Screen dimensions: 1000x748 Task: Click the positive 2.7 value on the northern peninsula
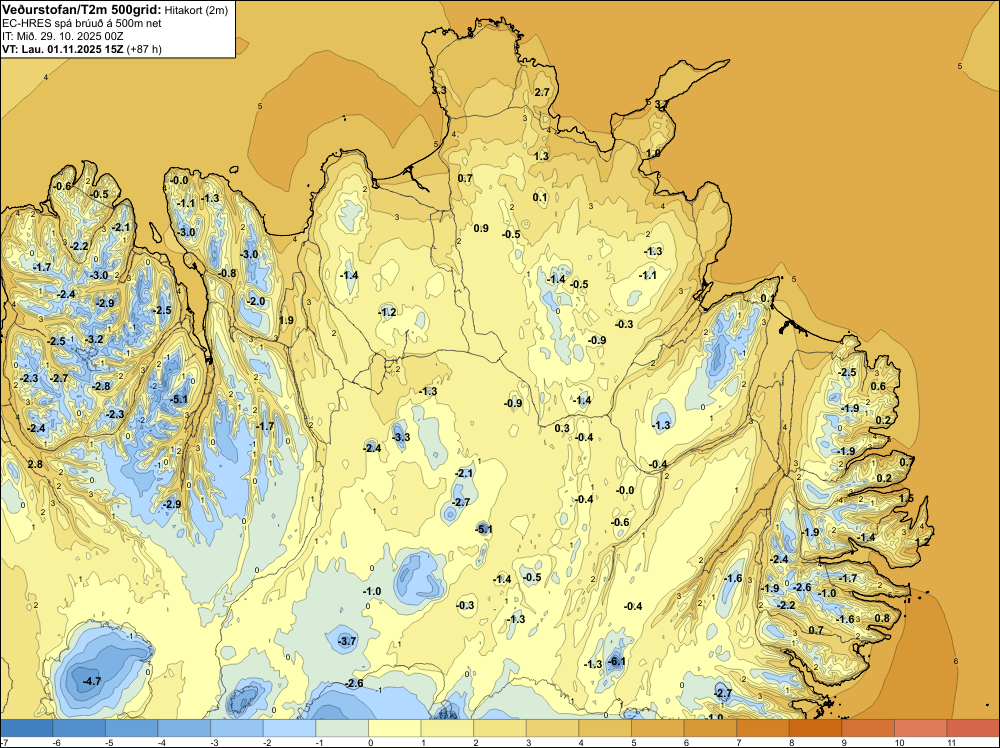coord(541,92)
